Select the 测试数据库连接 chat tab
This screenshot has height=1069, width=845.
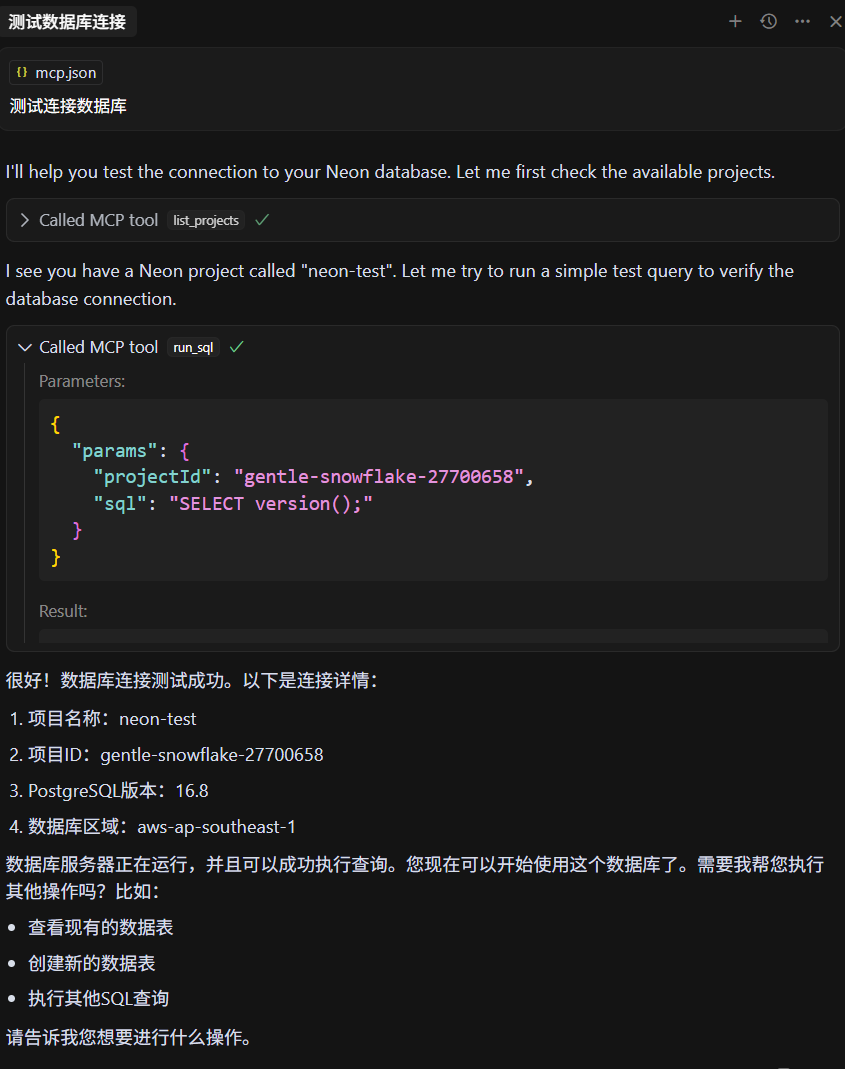tap(68, 22)
